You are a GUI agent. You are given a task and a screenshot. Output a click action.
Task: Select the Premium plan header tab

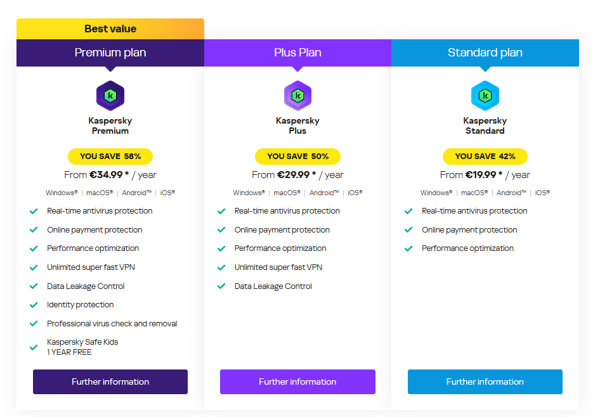pos(110,53)
